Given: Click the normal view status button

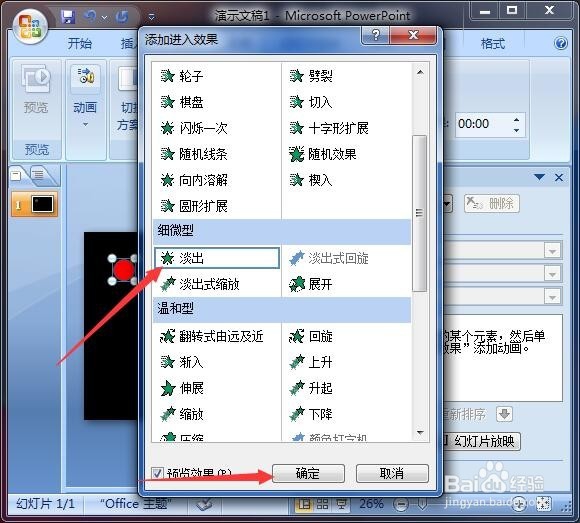Looking at the screenshot, I should 305,503.
